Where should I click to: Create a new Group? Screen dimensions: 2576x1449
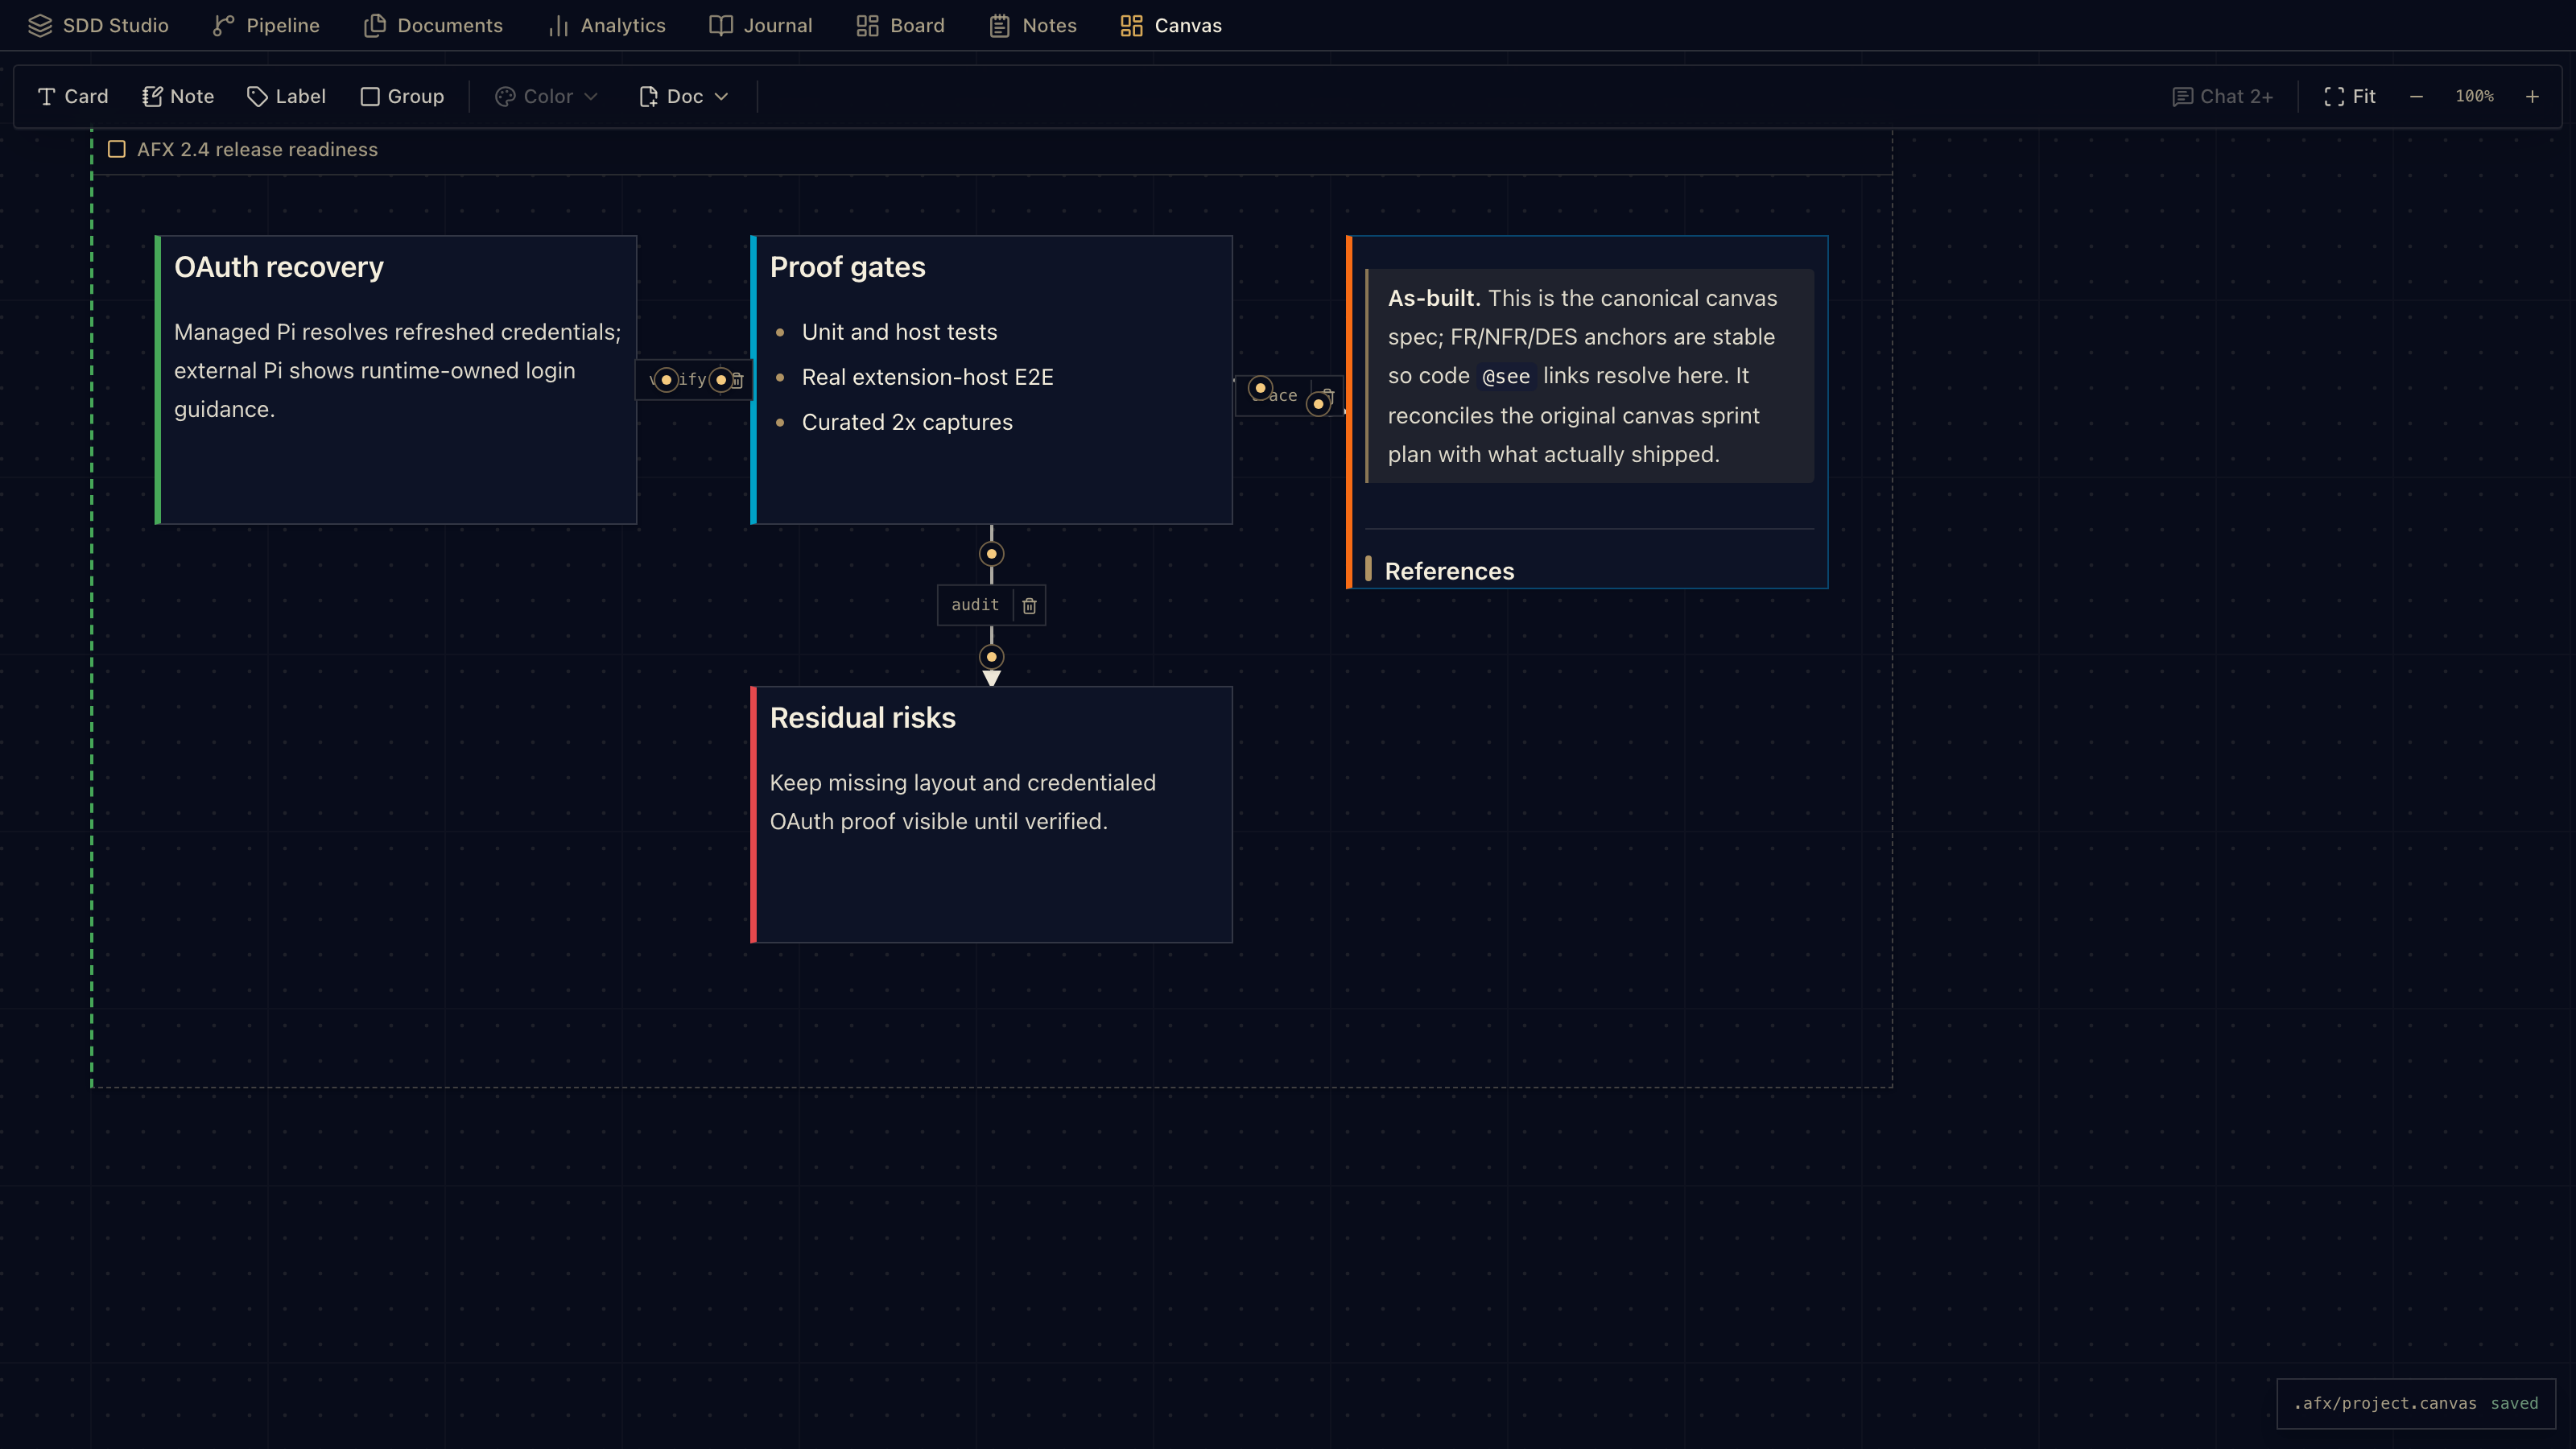(402, 96)
